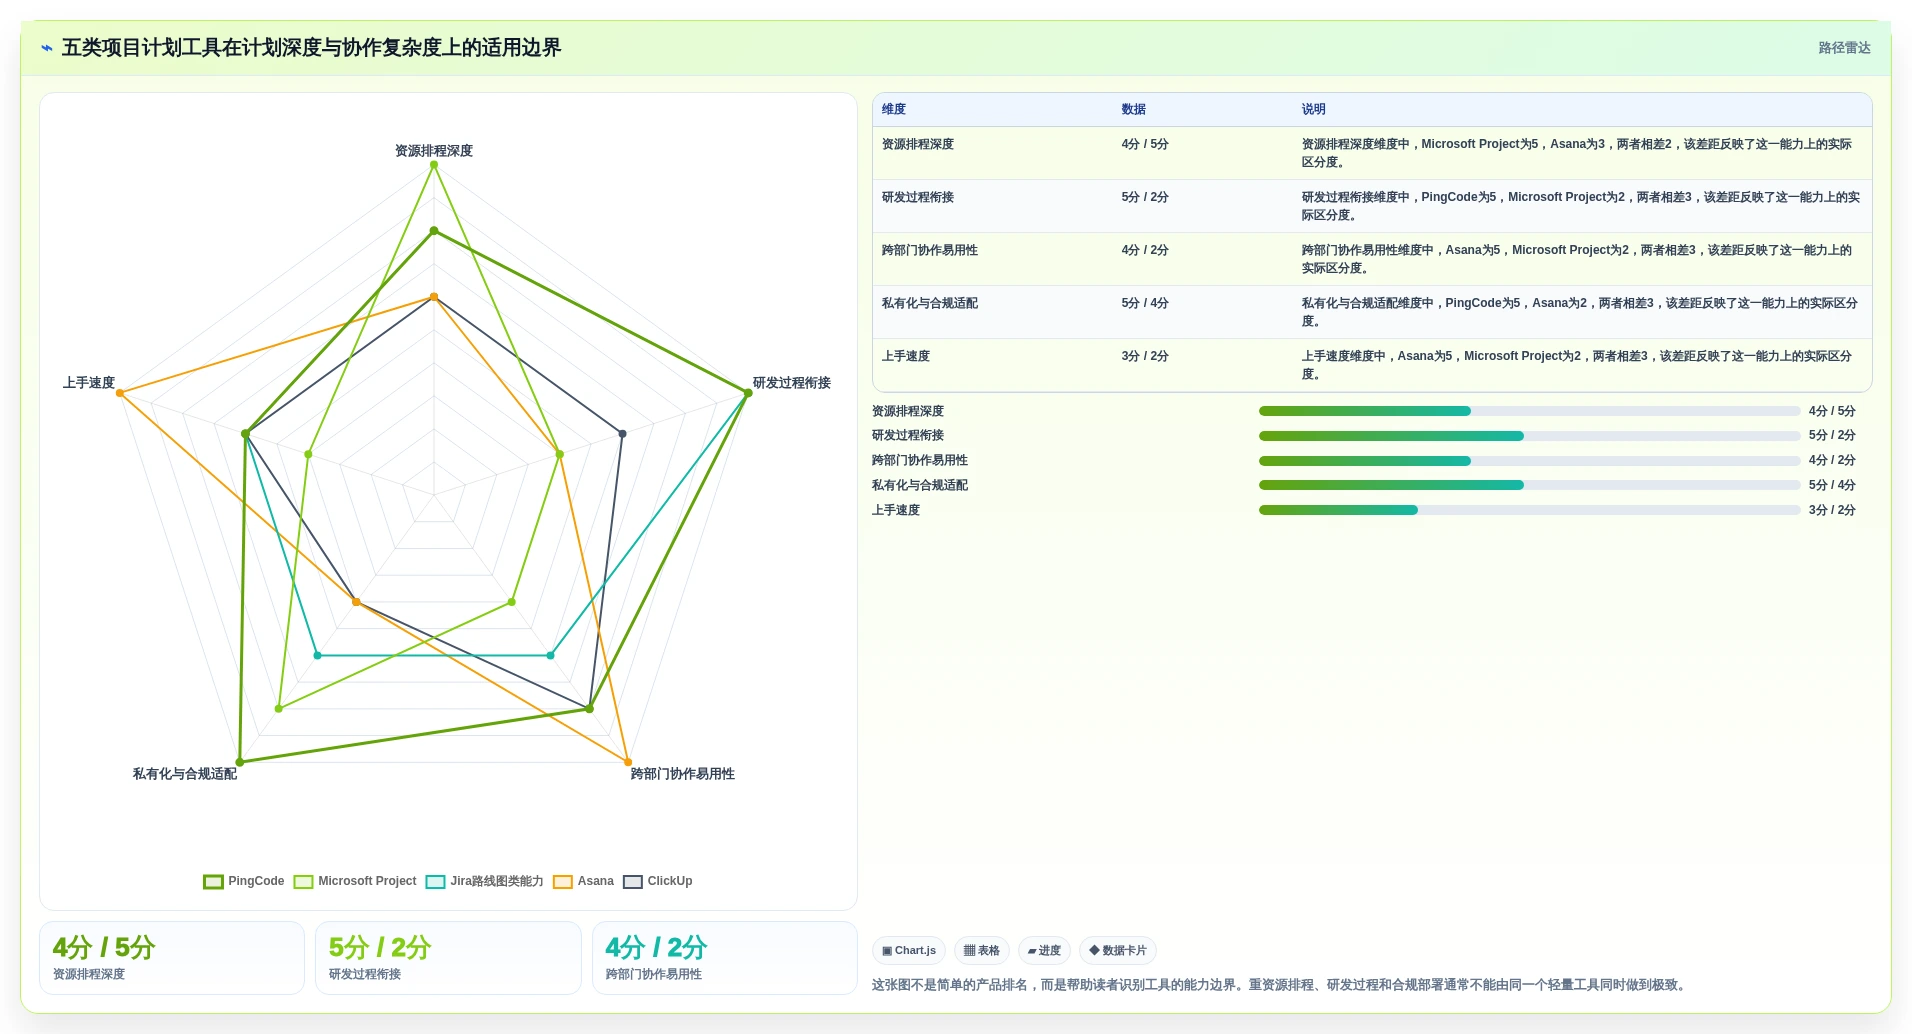Open the 4分 / 2分 跨部门协作易用性 card

pos(725,958)
